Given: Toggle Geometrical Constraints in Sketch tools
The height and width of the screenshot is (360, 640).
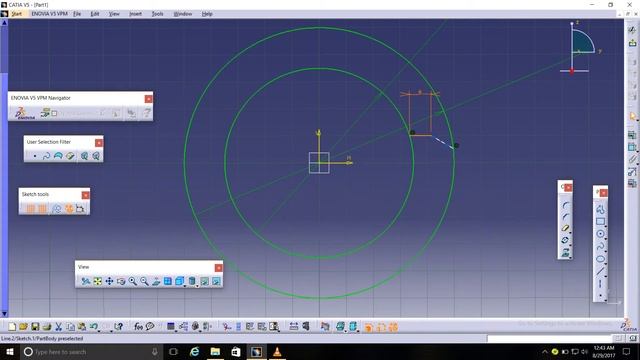Looking at the screenshot, I should tap(69, 209).
